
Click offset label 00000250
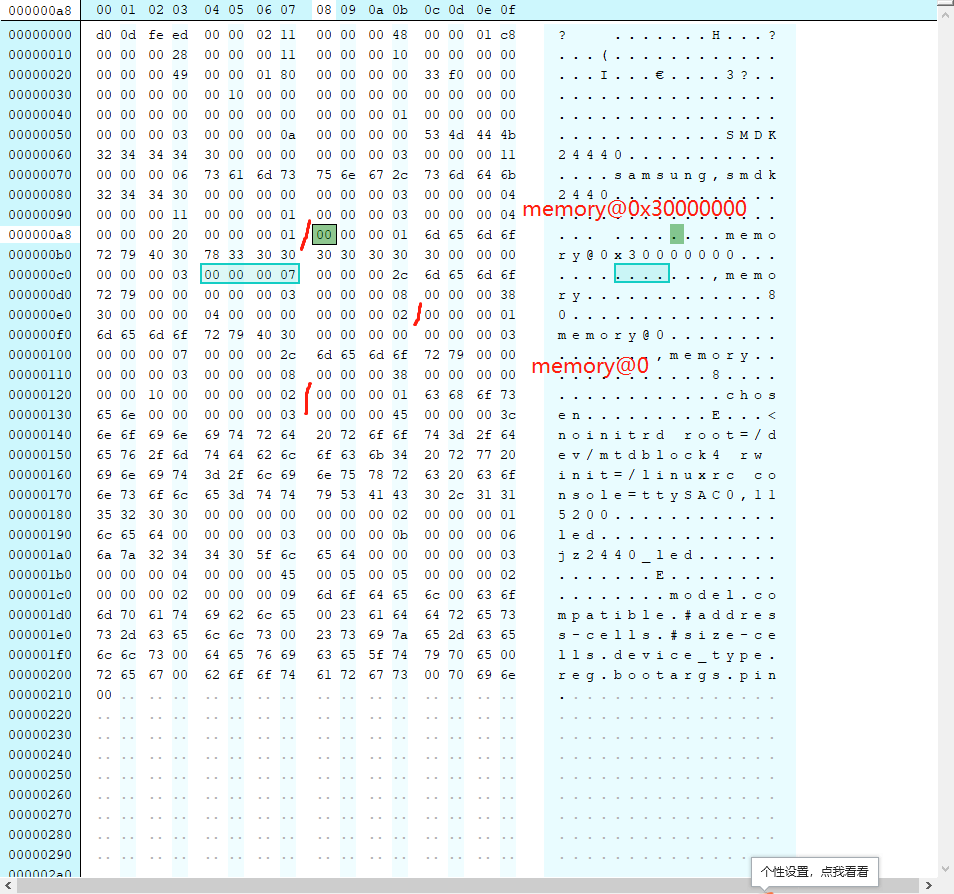40,775
